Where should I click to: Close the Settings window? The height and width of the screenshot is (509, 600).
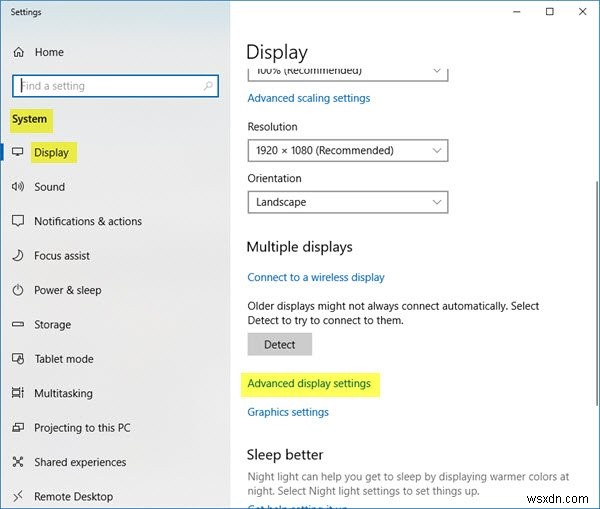coord(582,12)
